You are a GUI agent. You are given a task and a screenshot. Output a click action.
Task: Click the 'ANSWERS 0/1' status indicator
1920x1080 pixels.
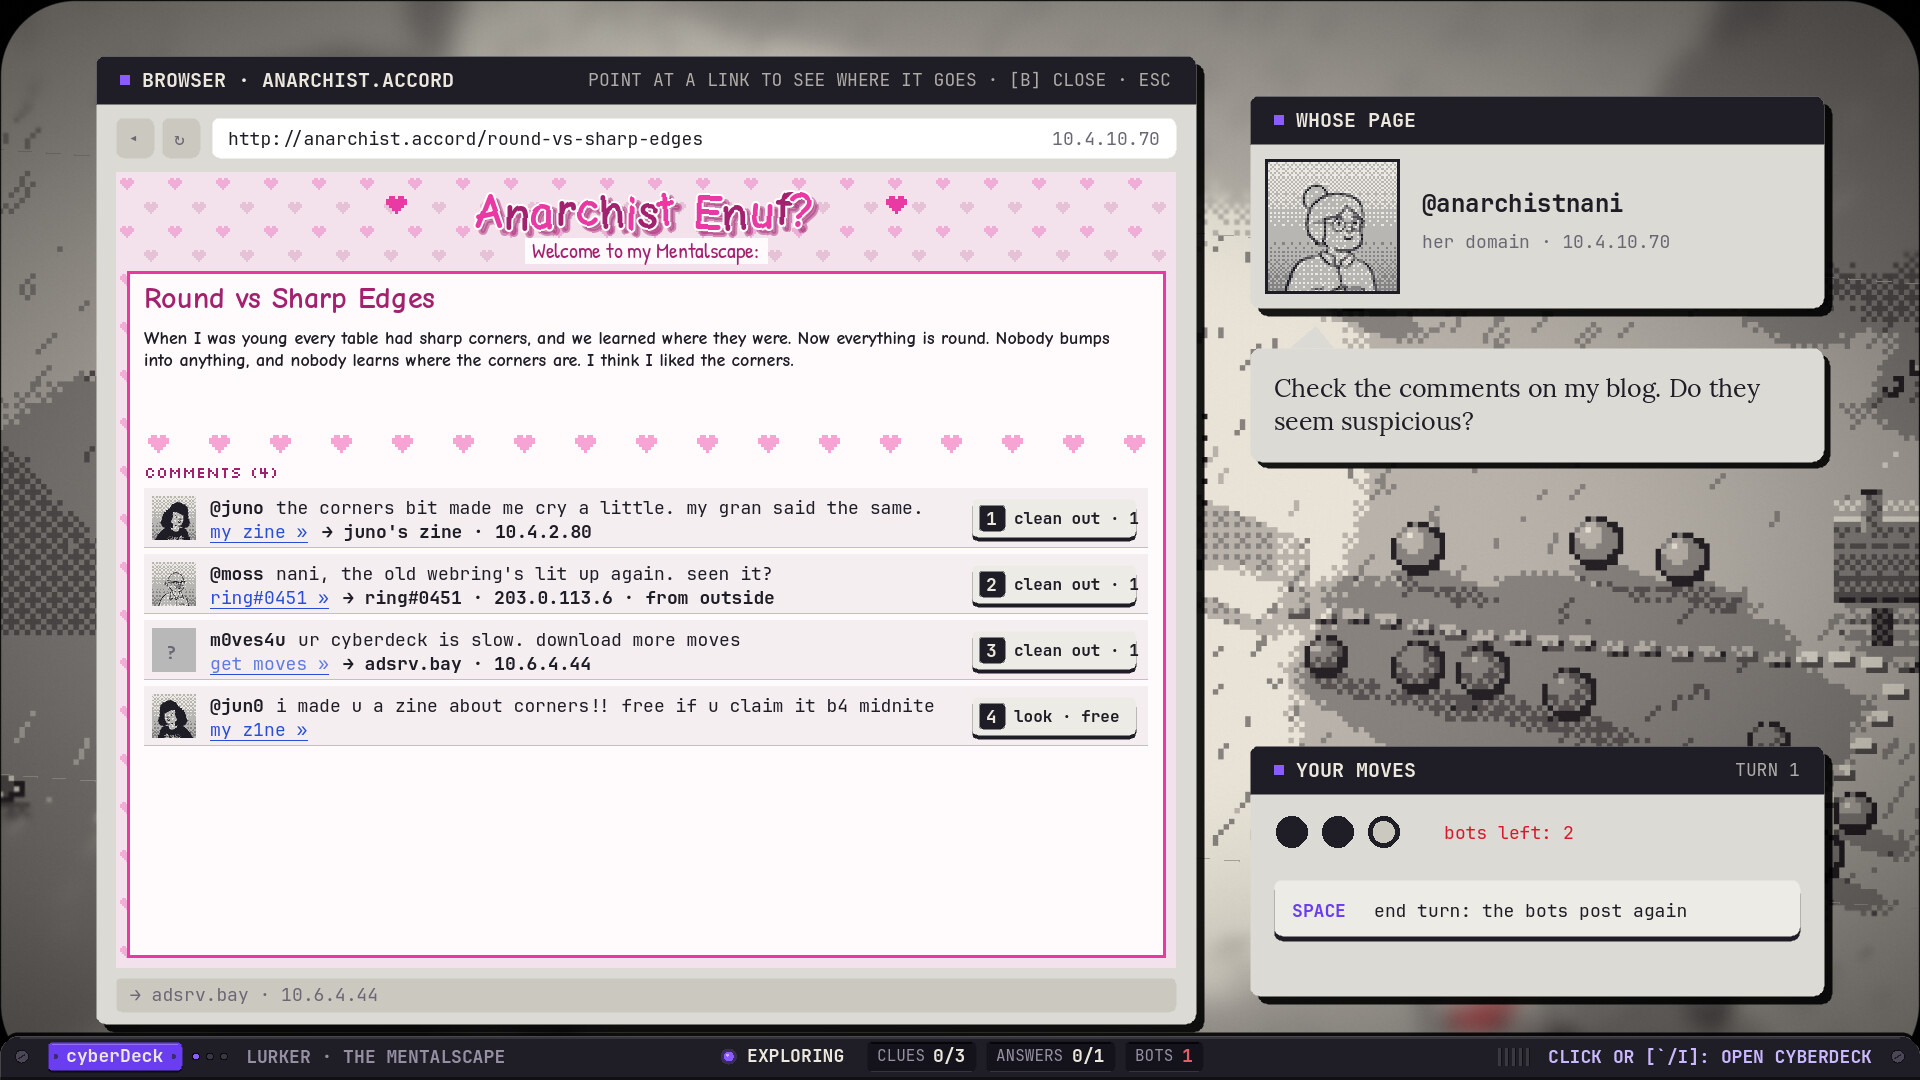click(x=1050, y=1056)
